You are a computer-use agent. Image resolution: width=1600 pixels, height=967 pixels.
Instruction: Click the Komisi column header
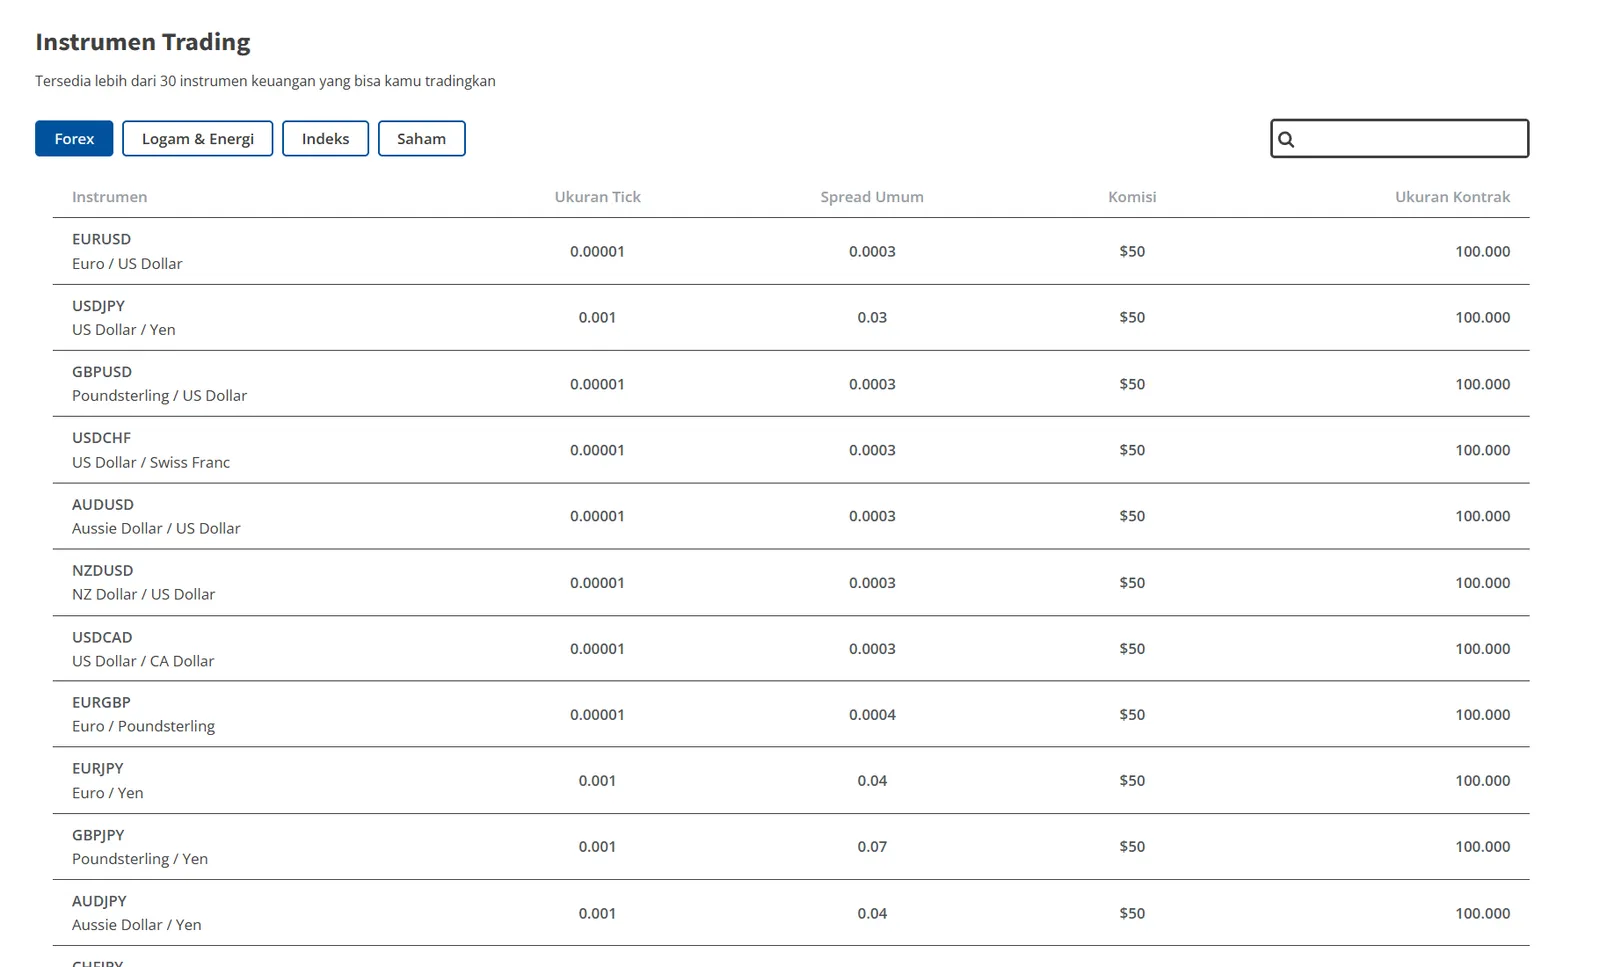[1132, 197]
